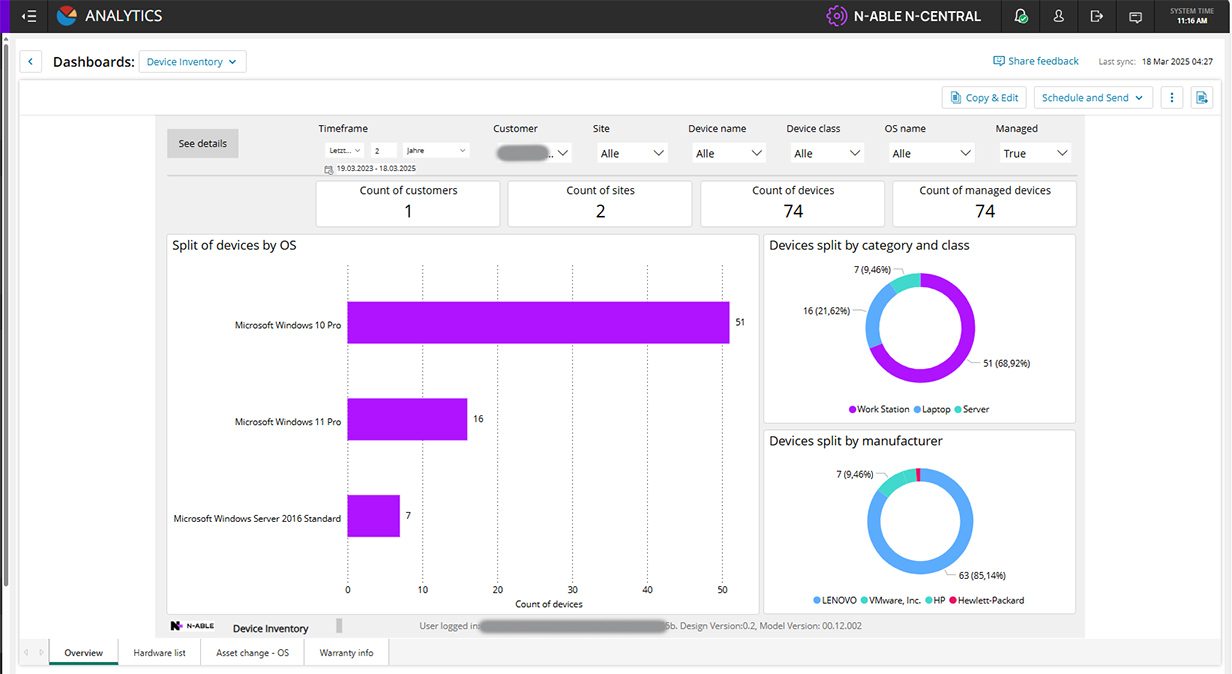This screenshot has height=674, width=1232.
Task: Open the notifications bell icon
Action: pyautogui.click(x=1020, y=16)
